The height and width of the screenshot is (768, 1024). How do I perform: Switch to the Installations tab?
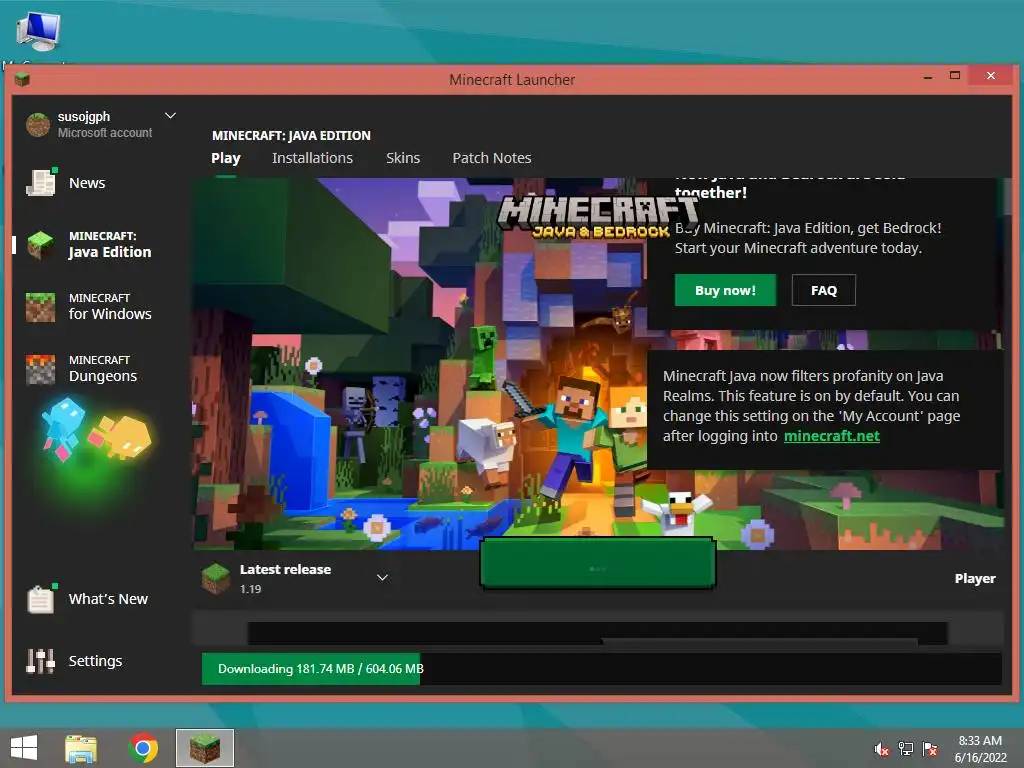(x=312, y=158)
